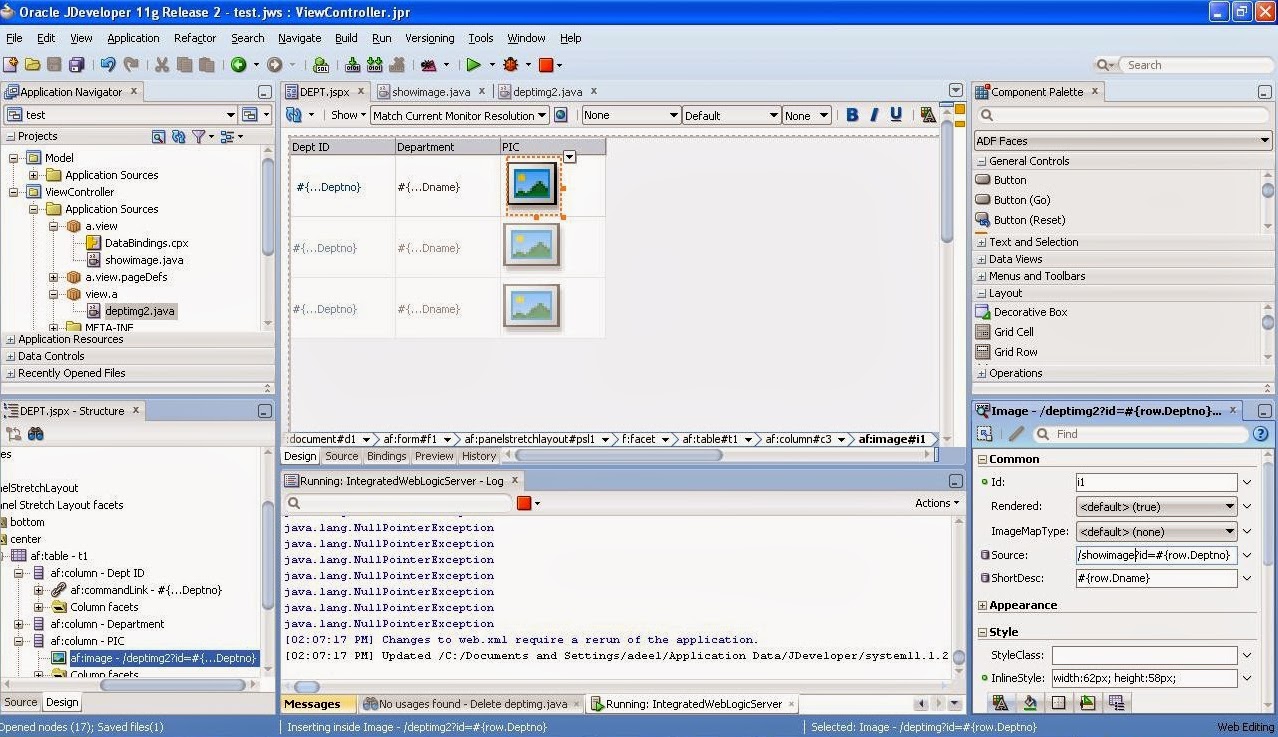Click the Cut scissors toolbar icon
The width and height of the screenshot is (1278, 737).
(161, 63)
